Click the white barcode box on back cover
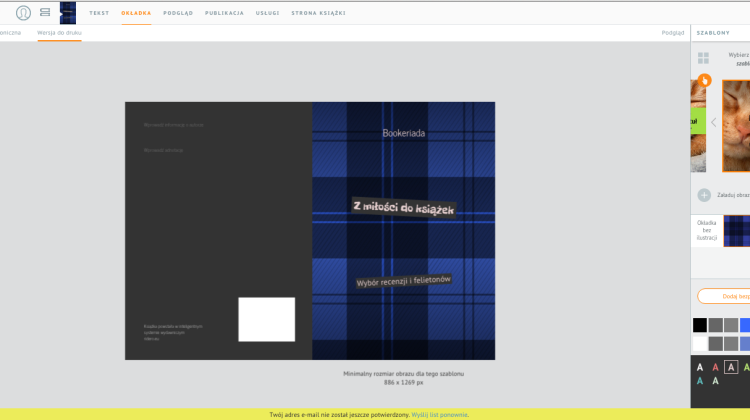This screenshot has height=420, width=750. coord(267,320)
